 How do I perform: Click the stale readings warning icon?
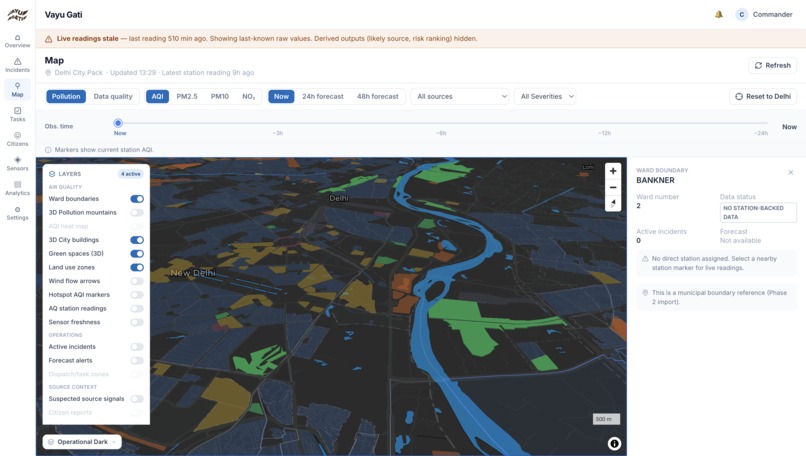[48, 39]
